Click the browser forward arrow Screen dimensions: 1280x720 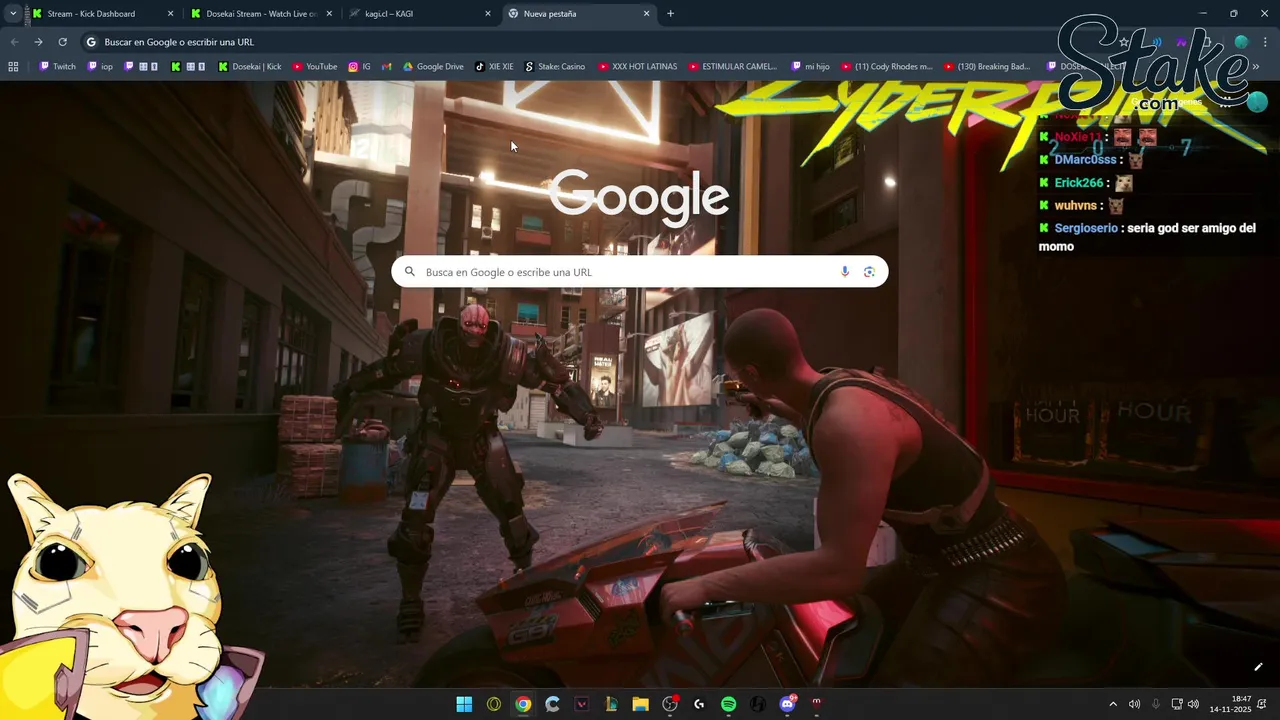click(38, 42)
